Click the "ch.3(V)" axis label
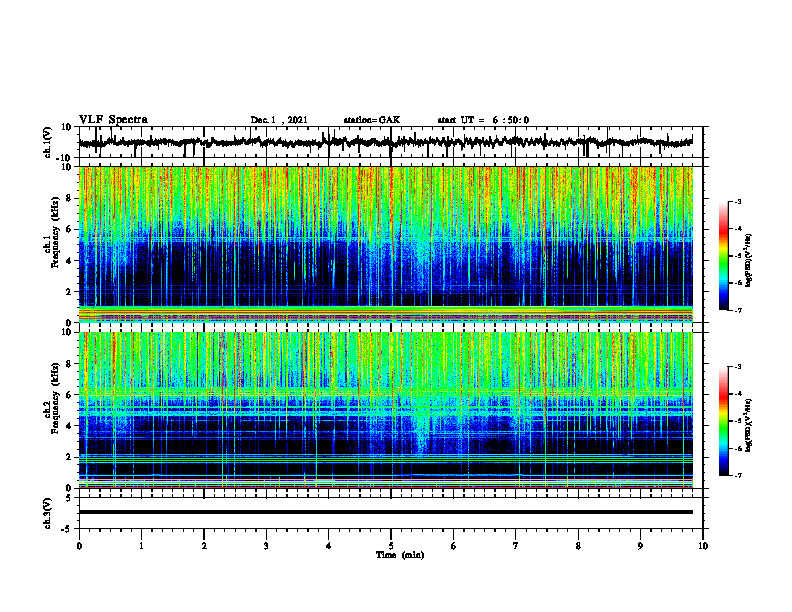The width and height of the screenshot is (792, 612). (x=48, y=513)
